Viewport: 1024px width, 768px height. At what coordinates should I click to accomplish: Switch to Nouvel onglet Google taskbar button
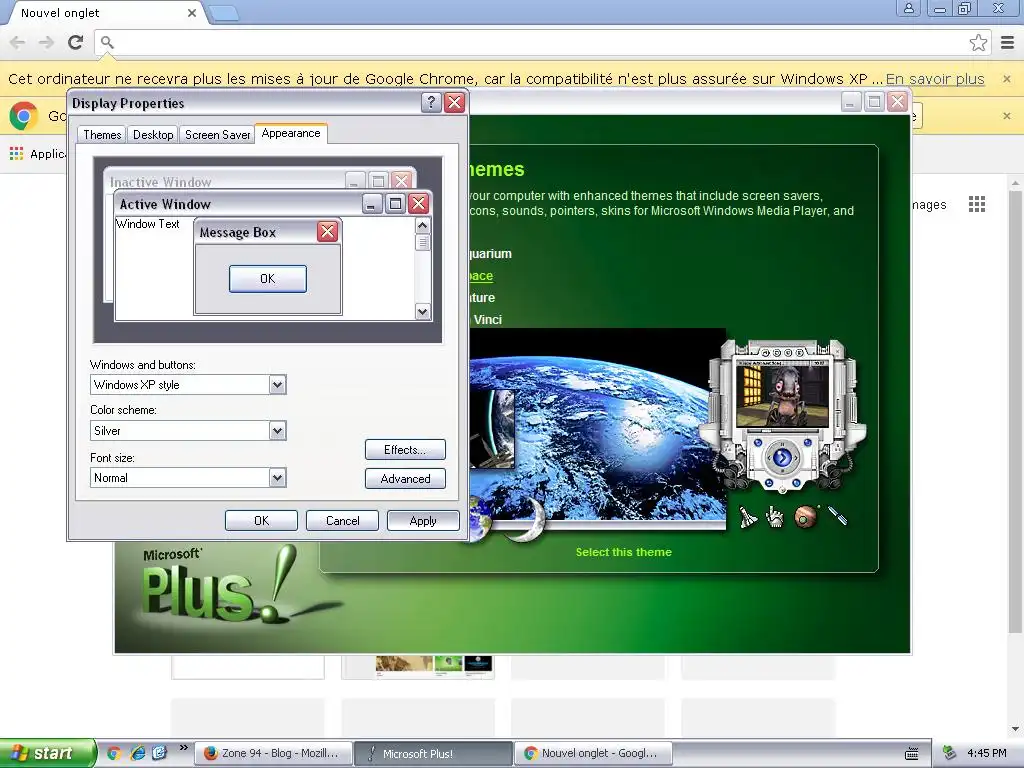(594, 754)
